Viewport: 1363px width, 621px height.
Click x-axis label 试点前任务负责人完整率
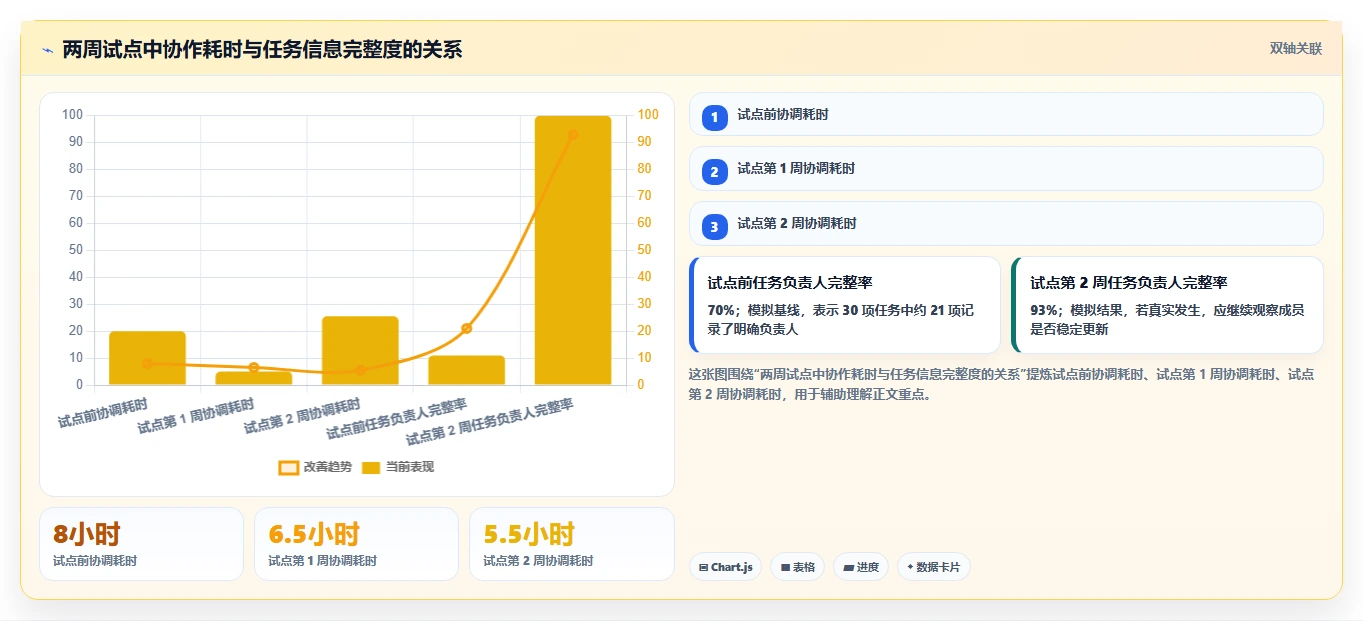(x=397, y=420)
